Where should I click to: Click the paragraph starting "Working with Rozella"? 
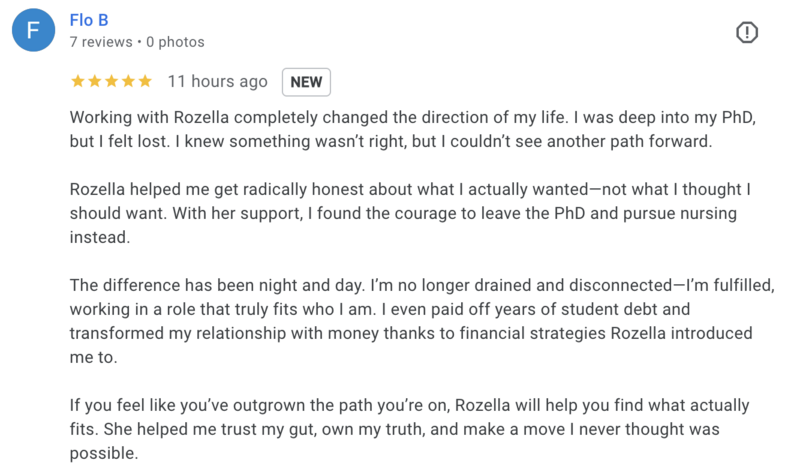[x=413, y=129]
